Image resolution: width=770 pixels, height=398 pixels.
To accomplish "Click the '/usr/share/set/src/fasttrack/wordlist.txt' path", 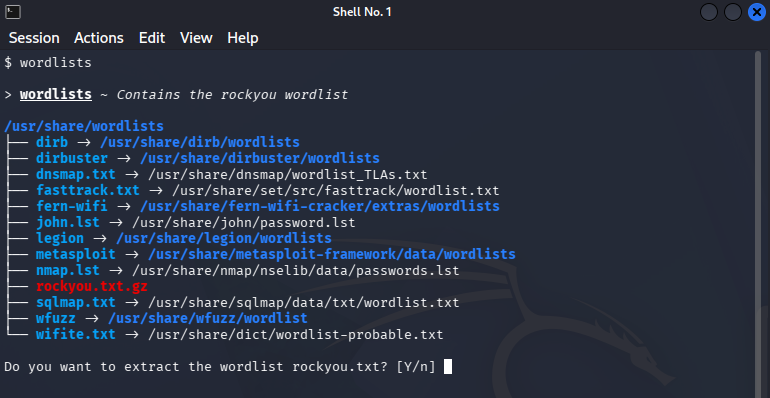I will (x=335, y=190).
